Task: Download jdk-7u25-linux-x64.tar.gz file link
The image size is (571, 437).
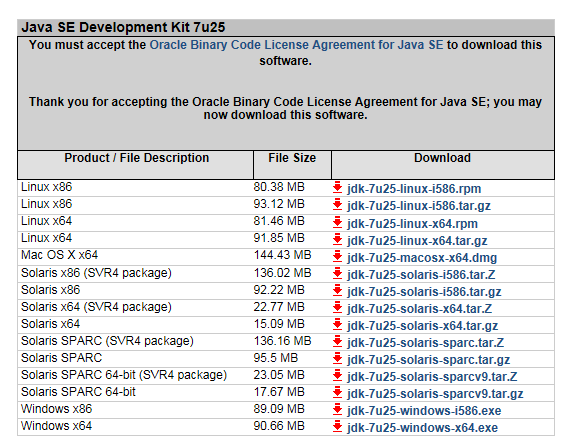Action: tap(417, 241)
